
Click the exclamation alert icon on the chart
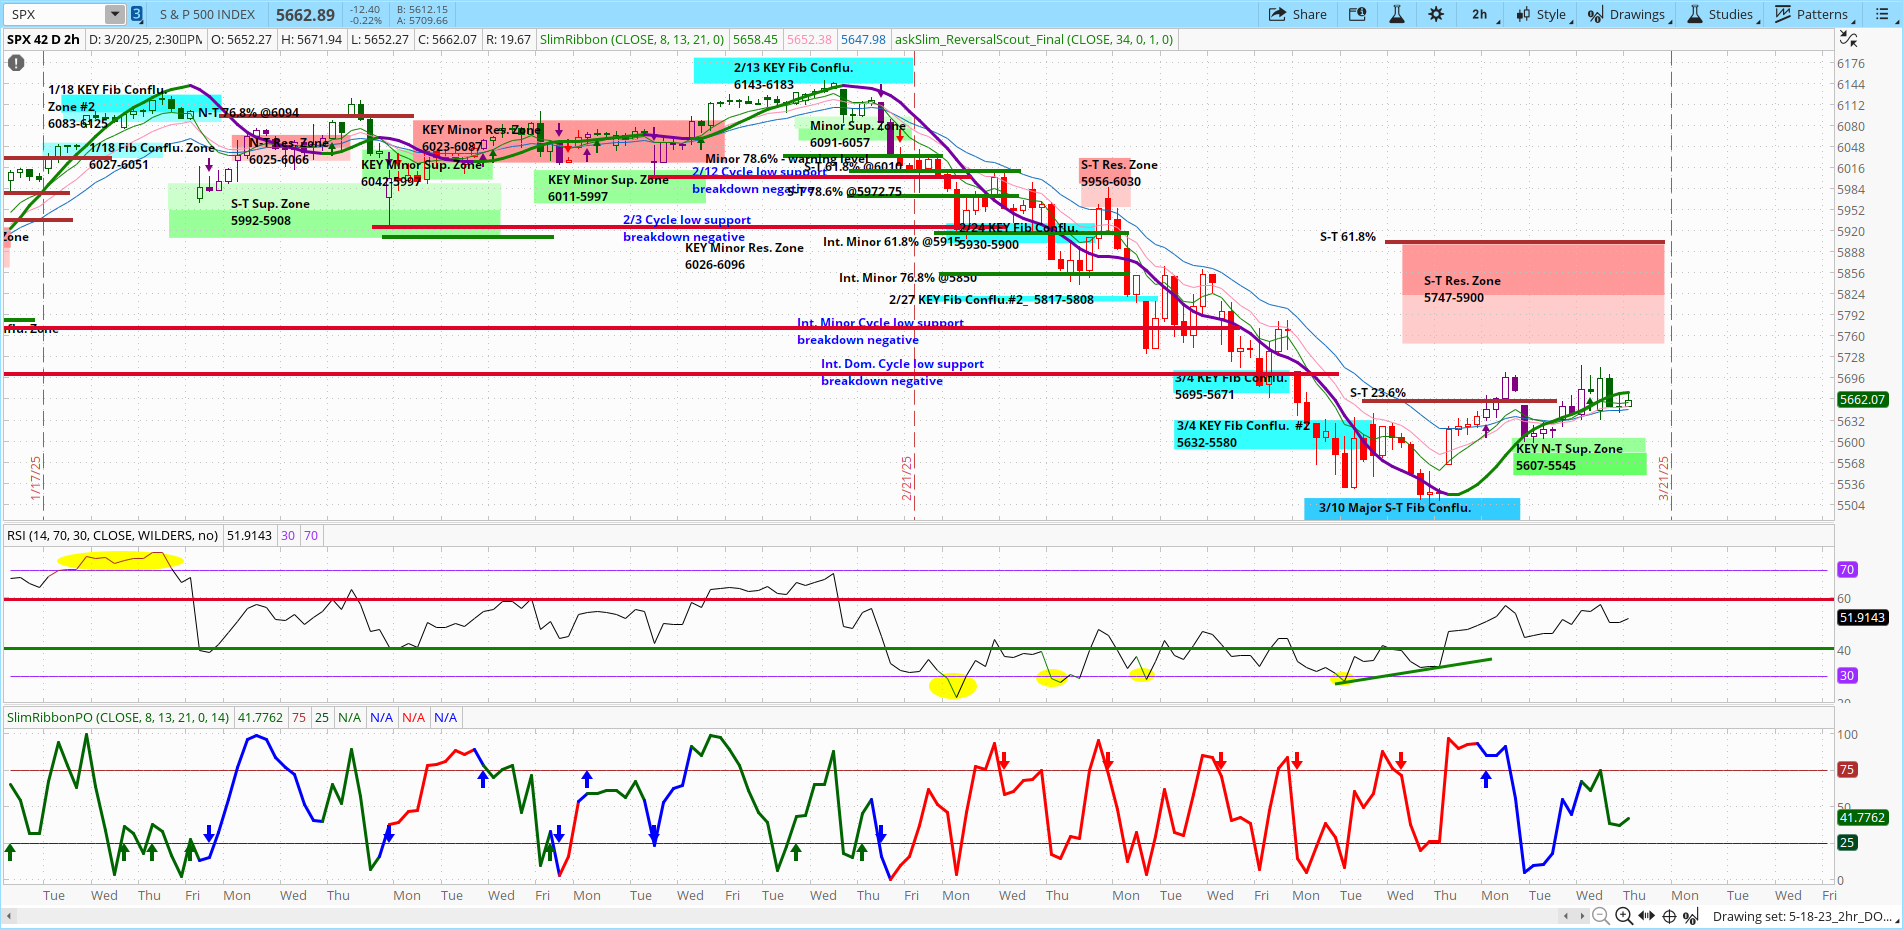click(x=15, y=62)
